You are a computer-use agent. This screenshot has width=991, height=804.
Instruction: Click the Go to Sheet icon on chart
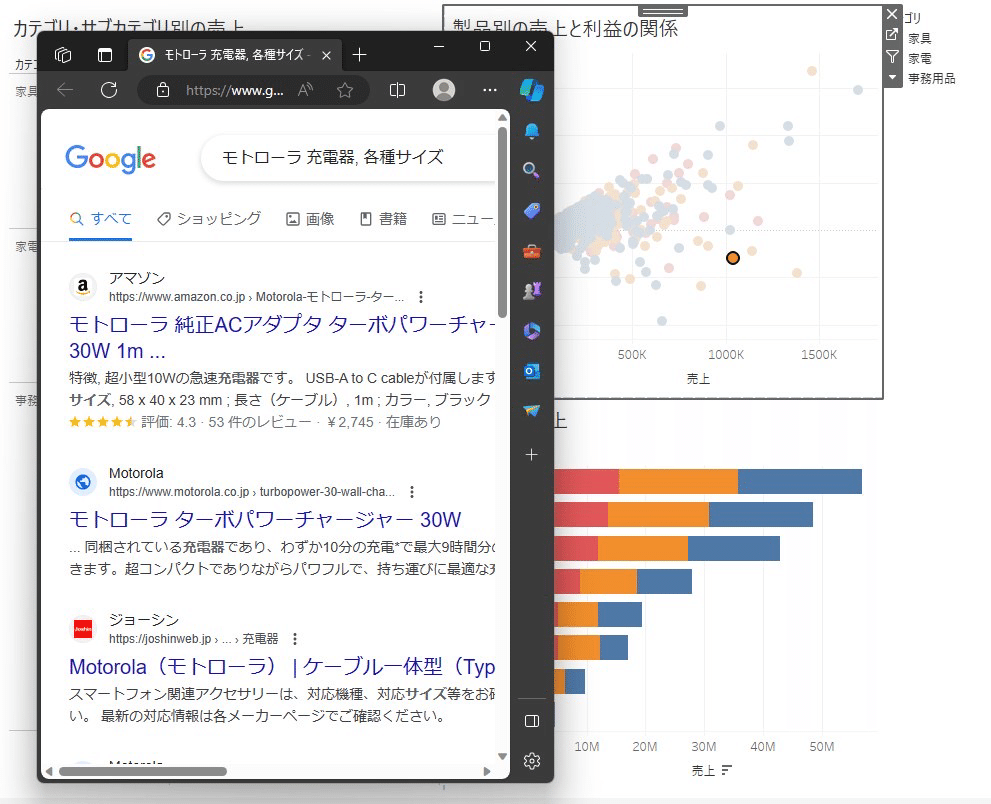pos(892,35)
